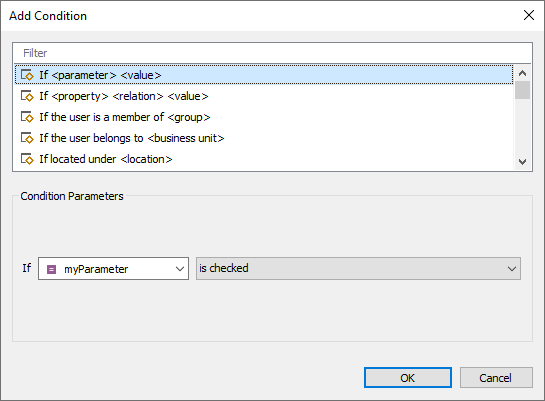Click the condition icon beside 'If <parameter> <value>'
Image resolution: width=545 pixels, height=401 pixels.
27,75
